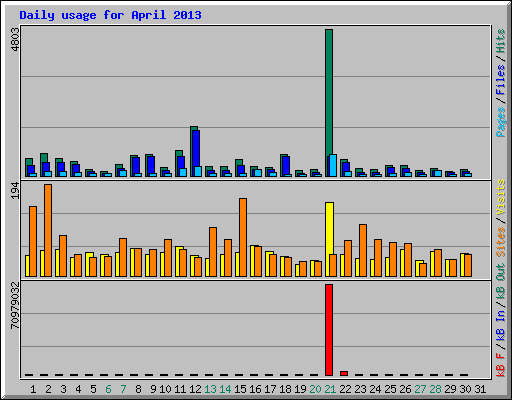Click day label 17 on the x-axis

[x=270, y=389]
